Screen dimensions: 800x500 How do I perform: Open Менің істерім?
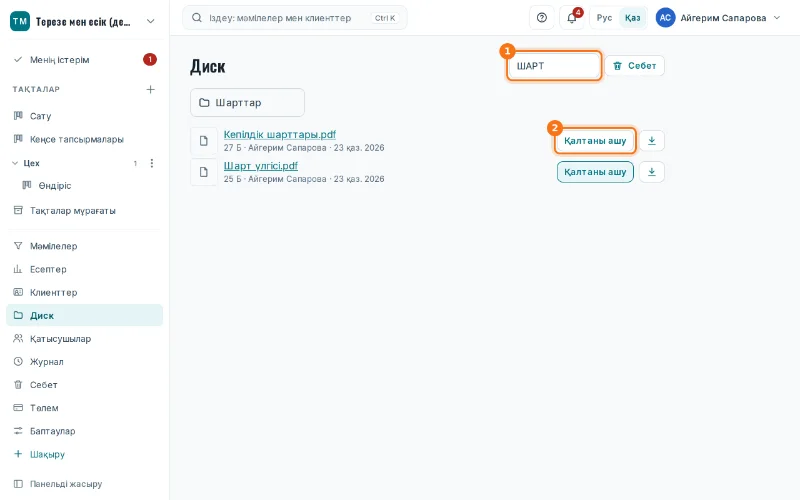pyautogui.click(x=84, y=60)
